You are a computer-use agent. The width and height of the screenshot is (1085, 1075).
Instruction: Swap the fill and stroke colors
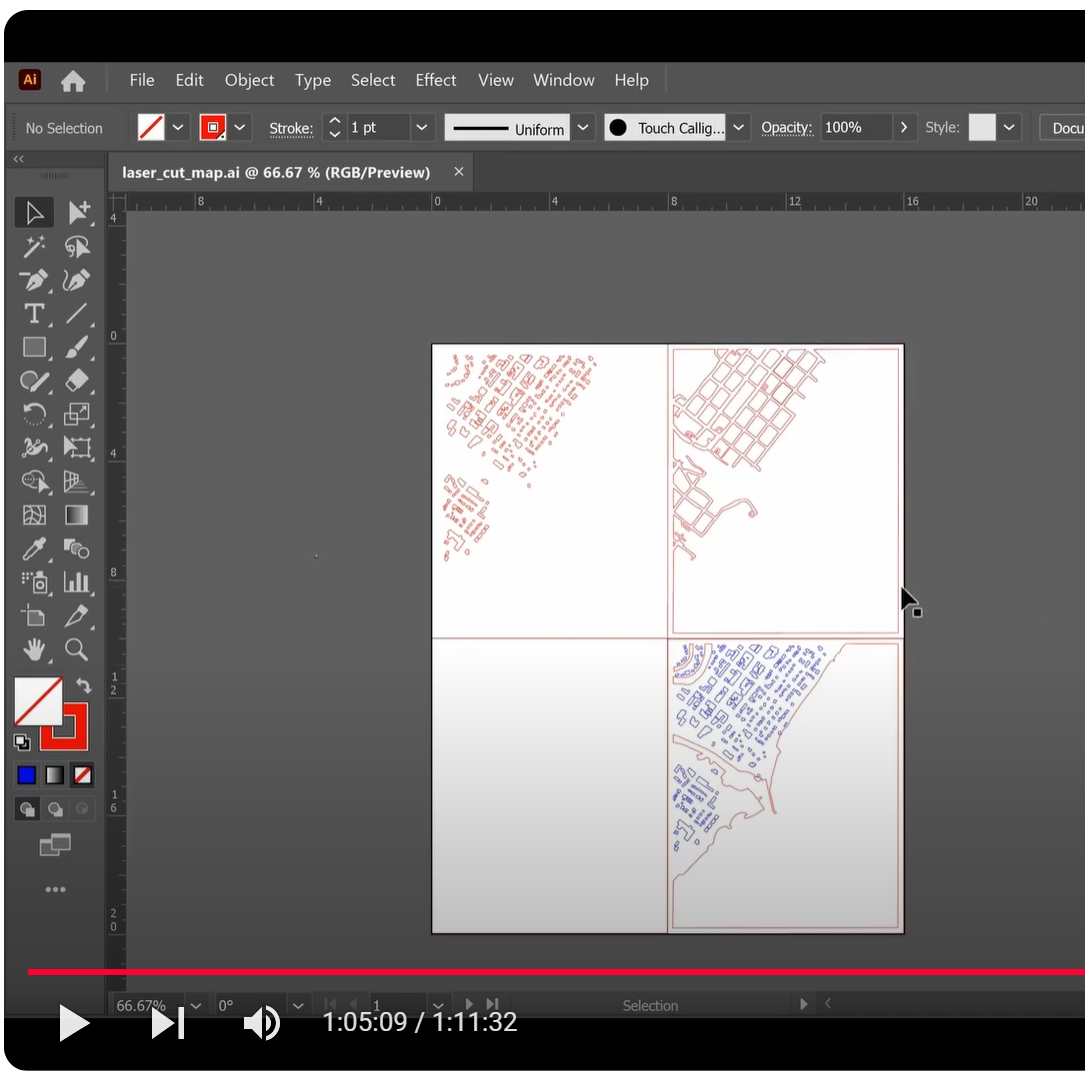point(84,686)
